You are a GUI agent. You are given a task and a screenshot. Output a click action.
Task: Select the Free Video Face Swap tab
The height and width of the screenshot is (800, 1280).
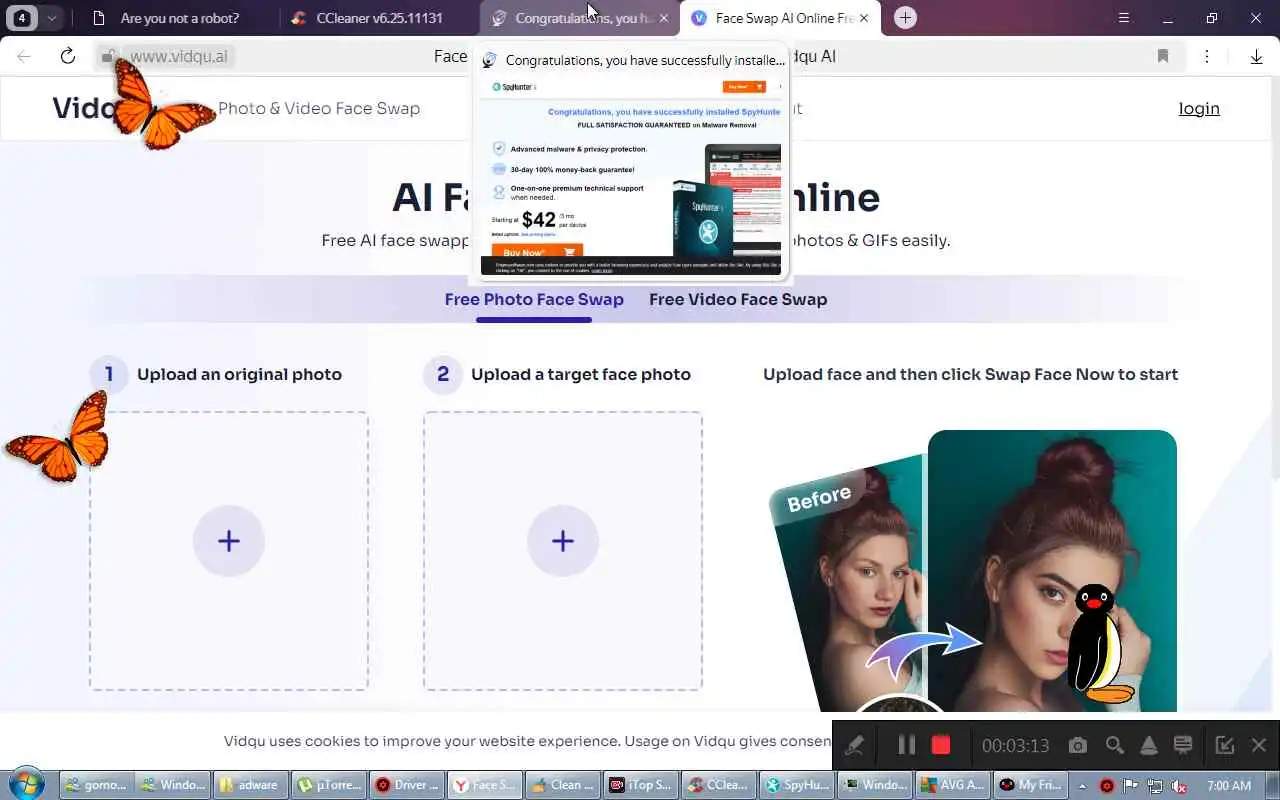pyautogui.click(x=738, y=299)
